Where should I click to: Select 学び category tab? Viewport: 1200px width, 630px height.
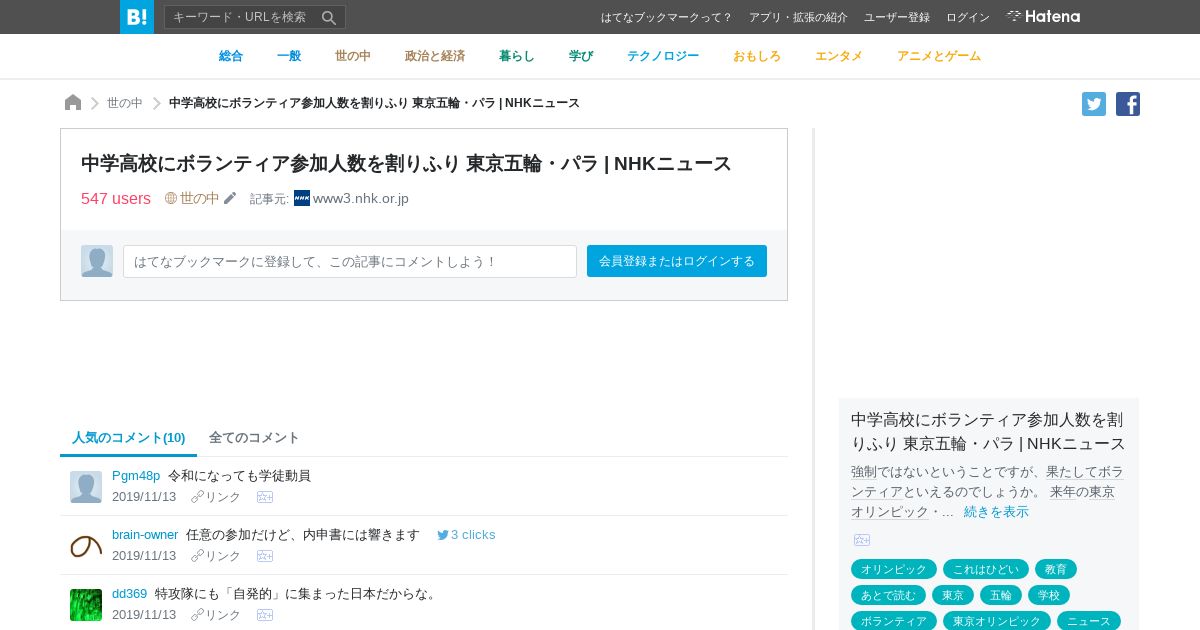point(581,56)
